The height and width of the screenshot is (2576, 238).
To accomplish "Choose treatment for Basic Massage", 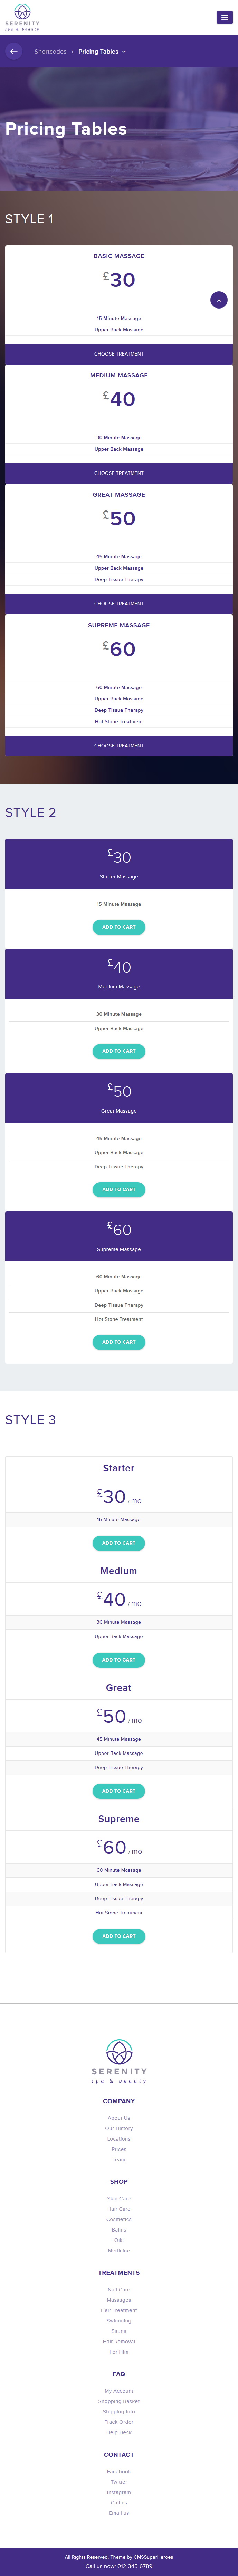I will (x=119, y=354).
